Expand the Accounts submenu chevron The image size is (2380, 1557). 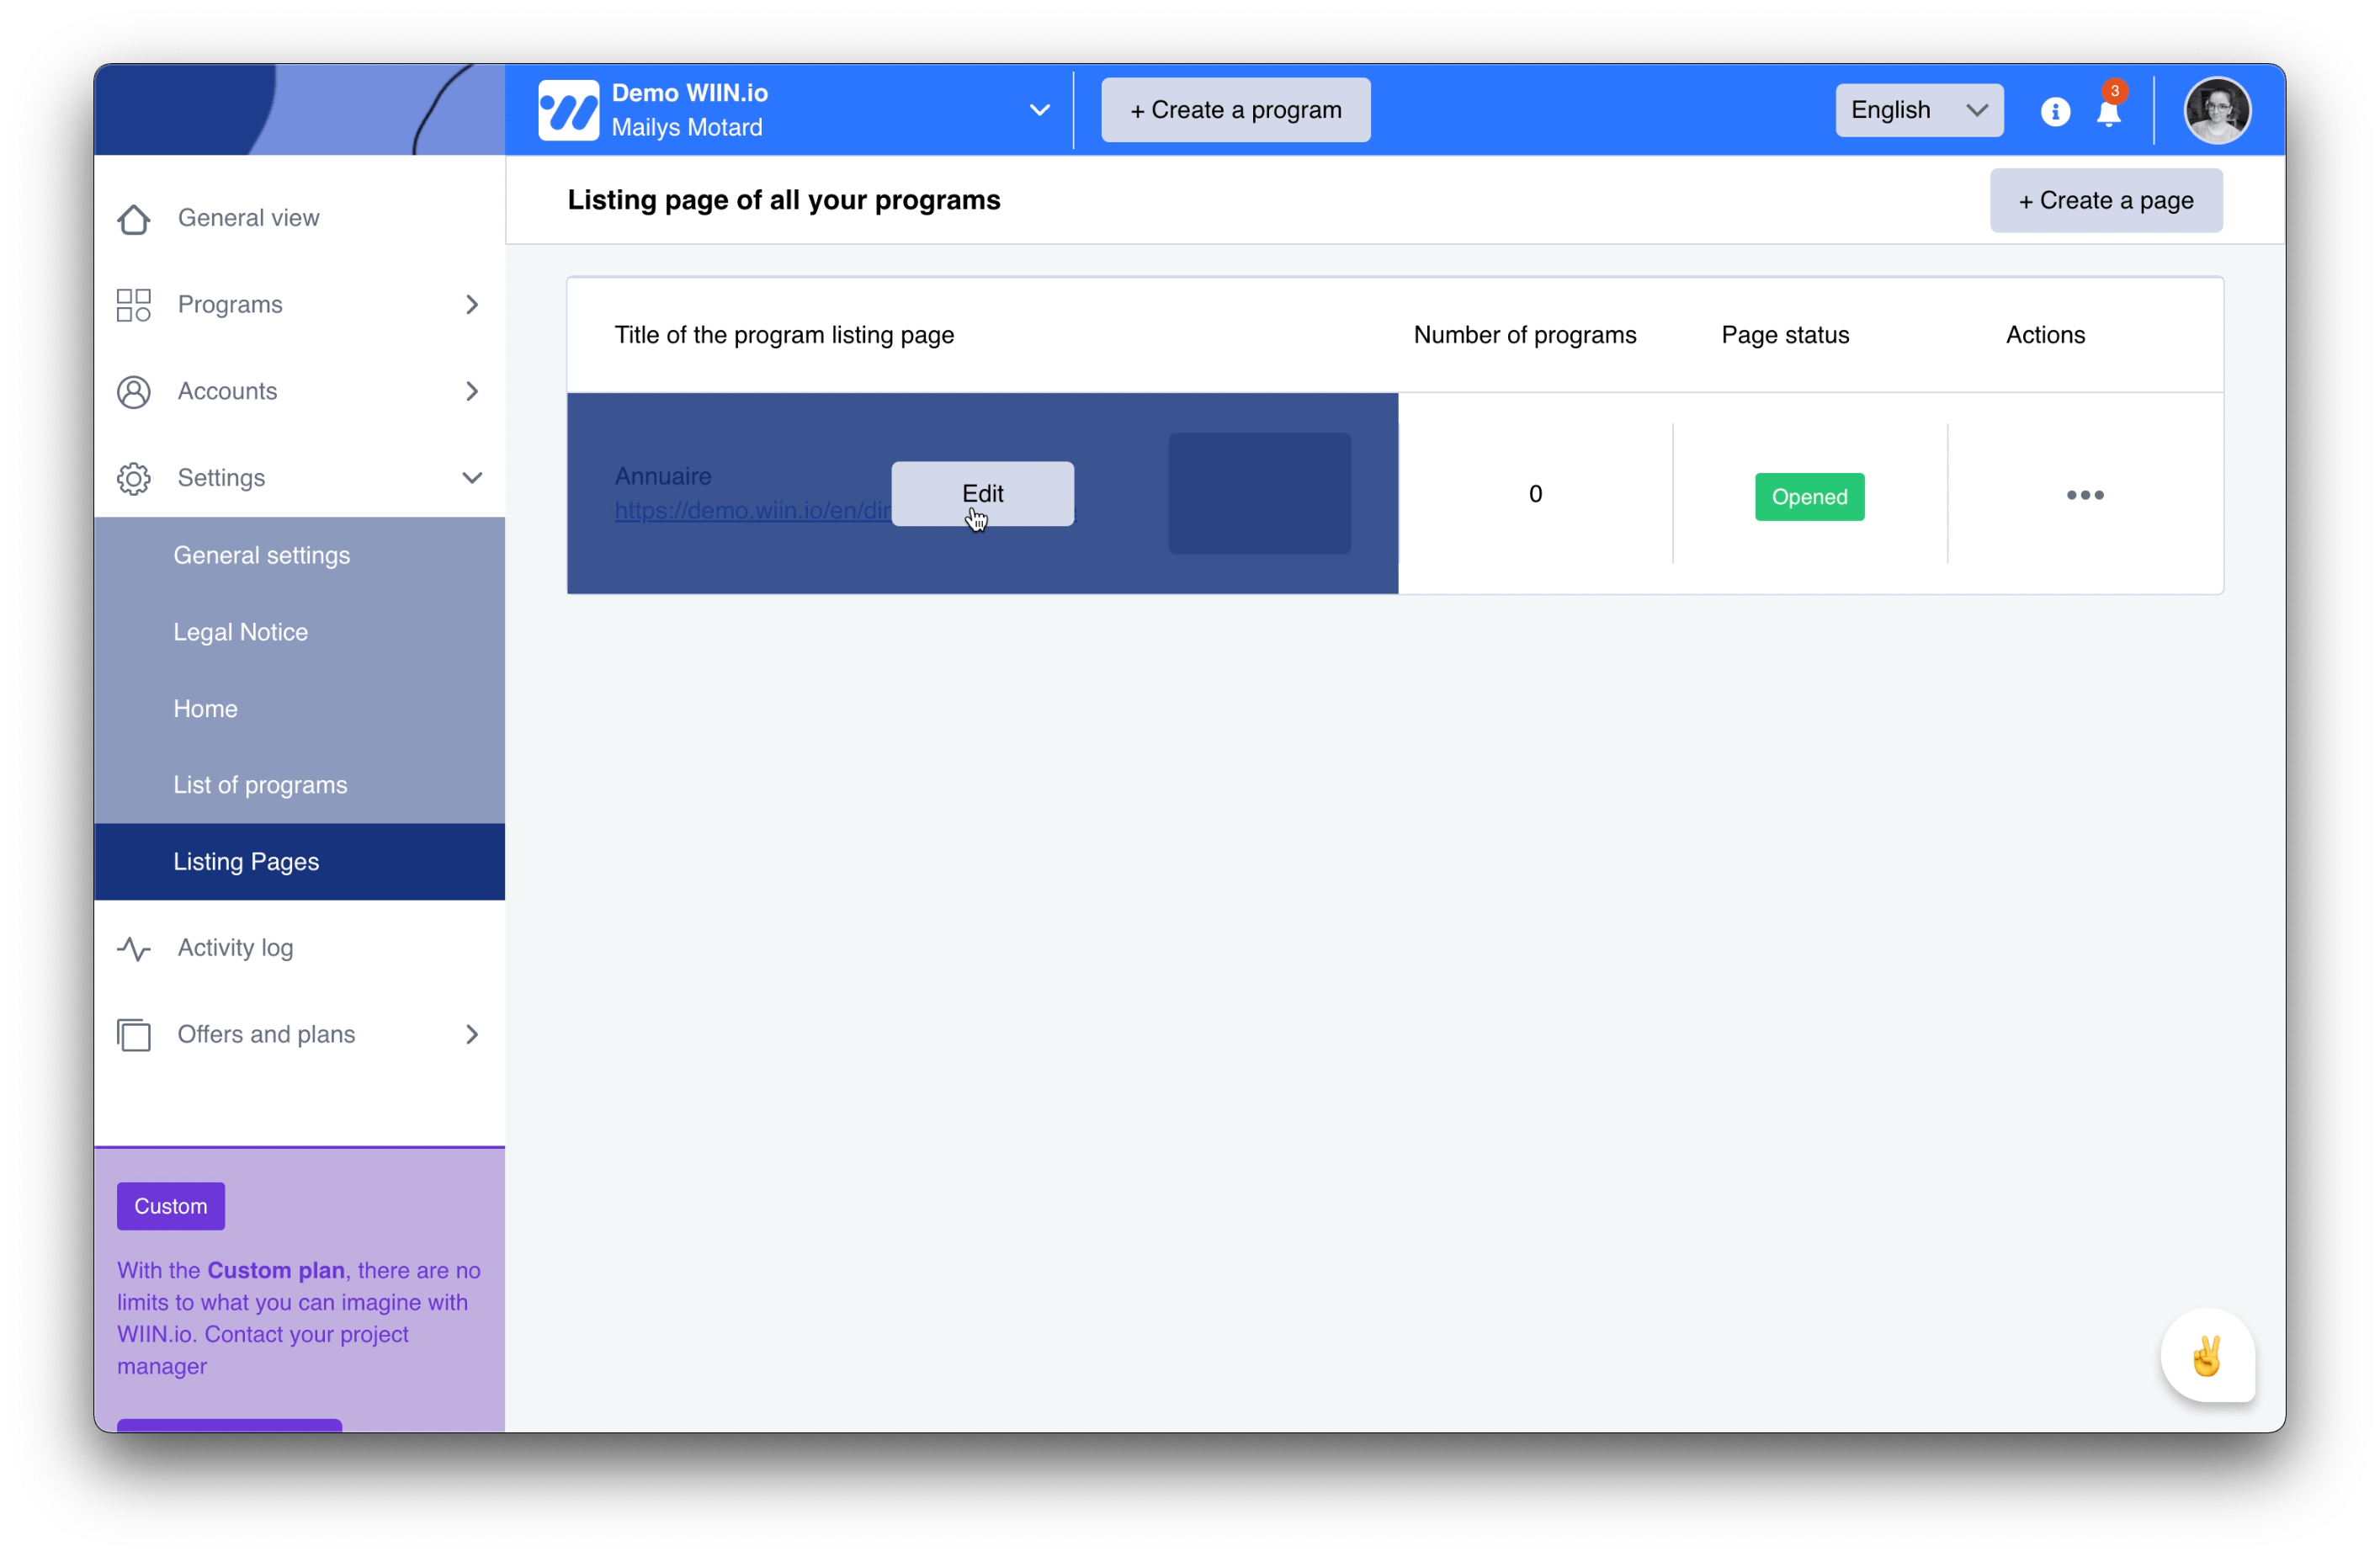(x=472, y=392)
